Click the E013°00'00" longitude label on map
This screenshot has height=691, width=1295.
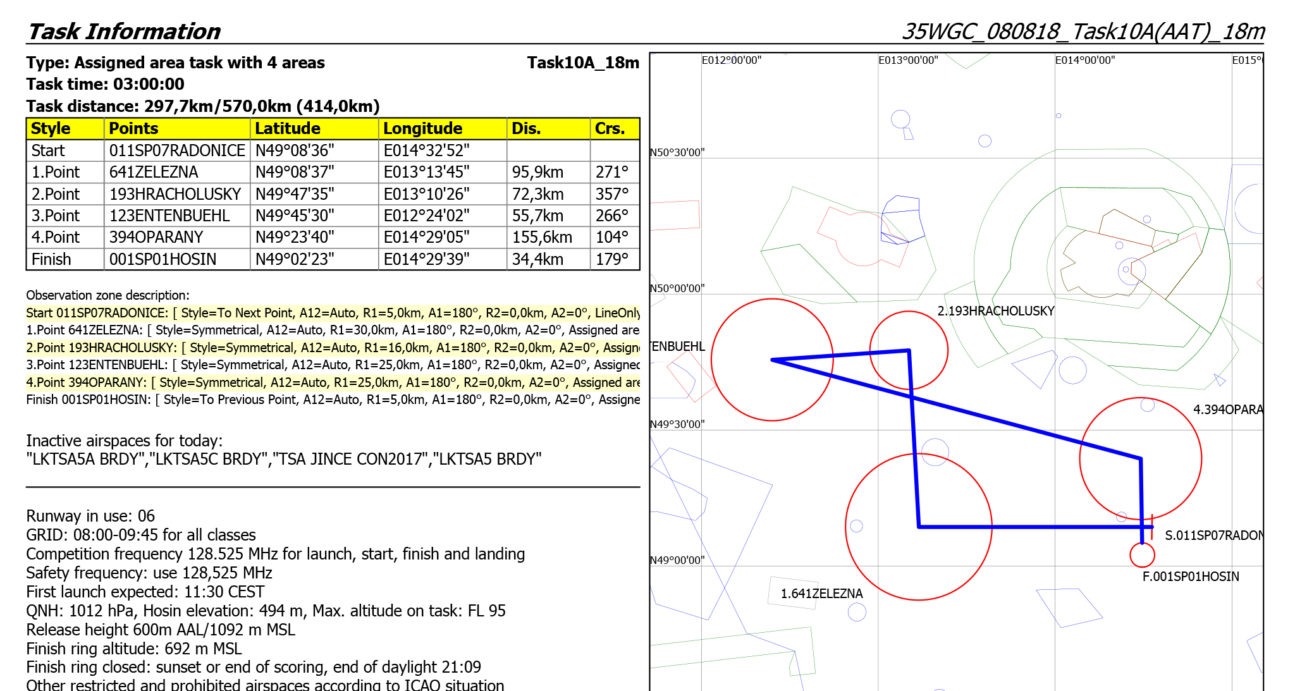[x=908, y=61]
